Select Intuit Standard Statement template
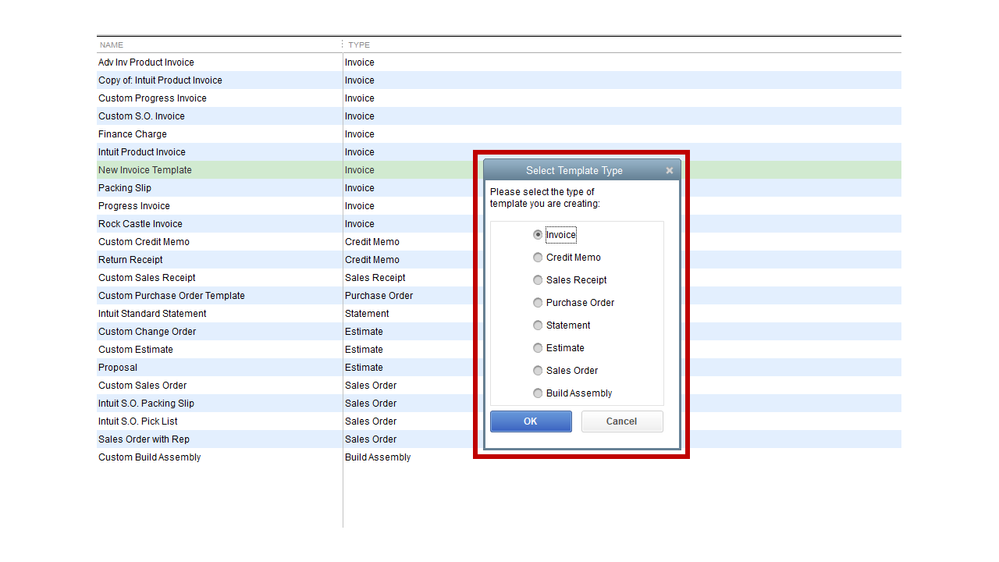This screenshot has height=562, width=999. (x=152, y=313)
